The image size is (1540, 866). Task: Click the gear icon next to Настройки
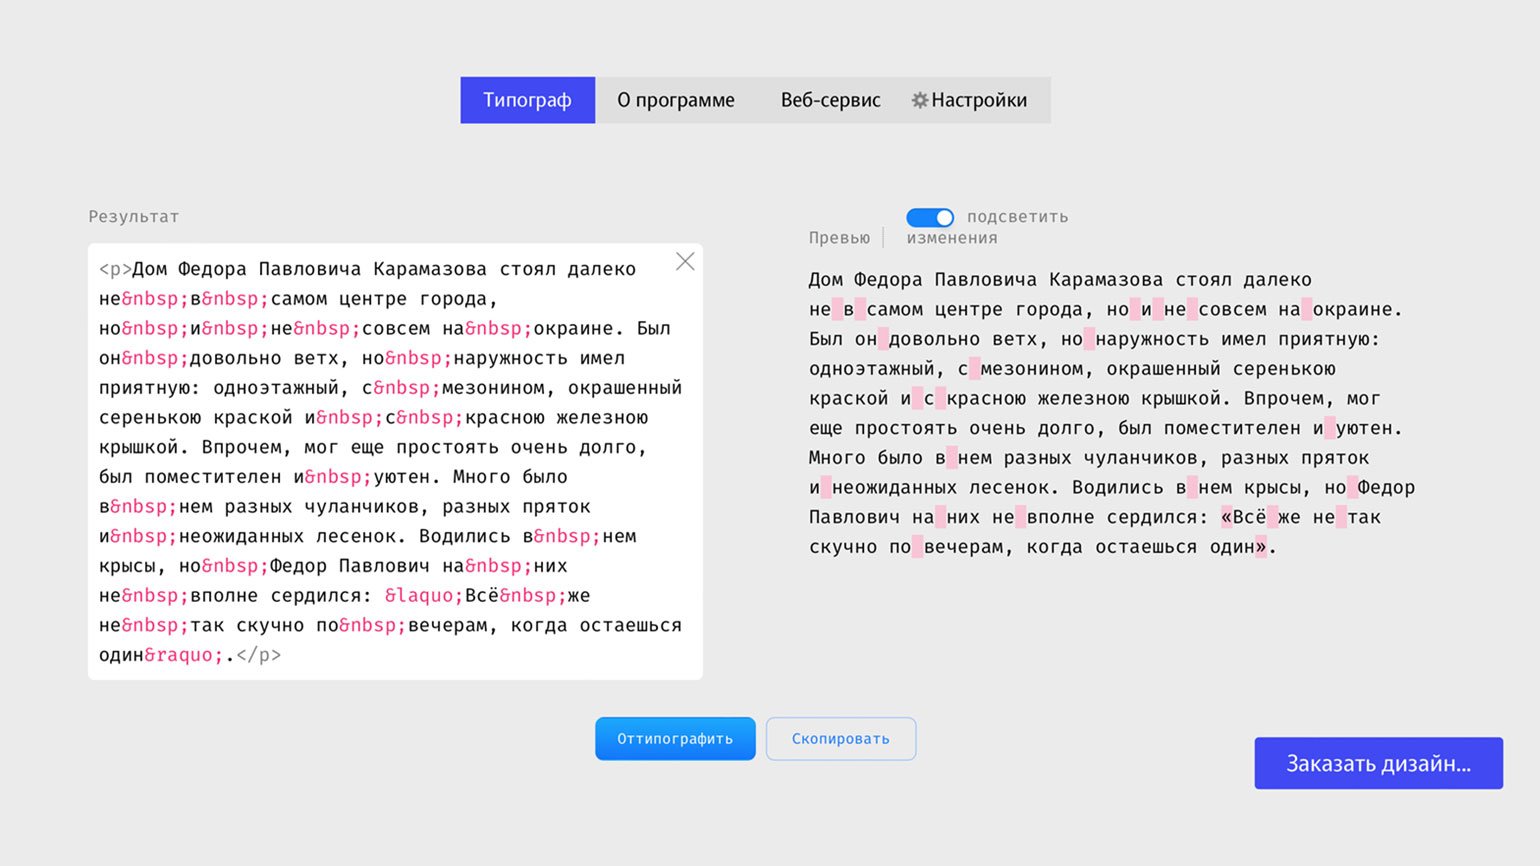pyautogui.click(x=920, y=100)
